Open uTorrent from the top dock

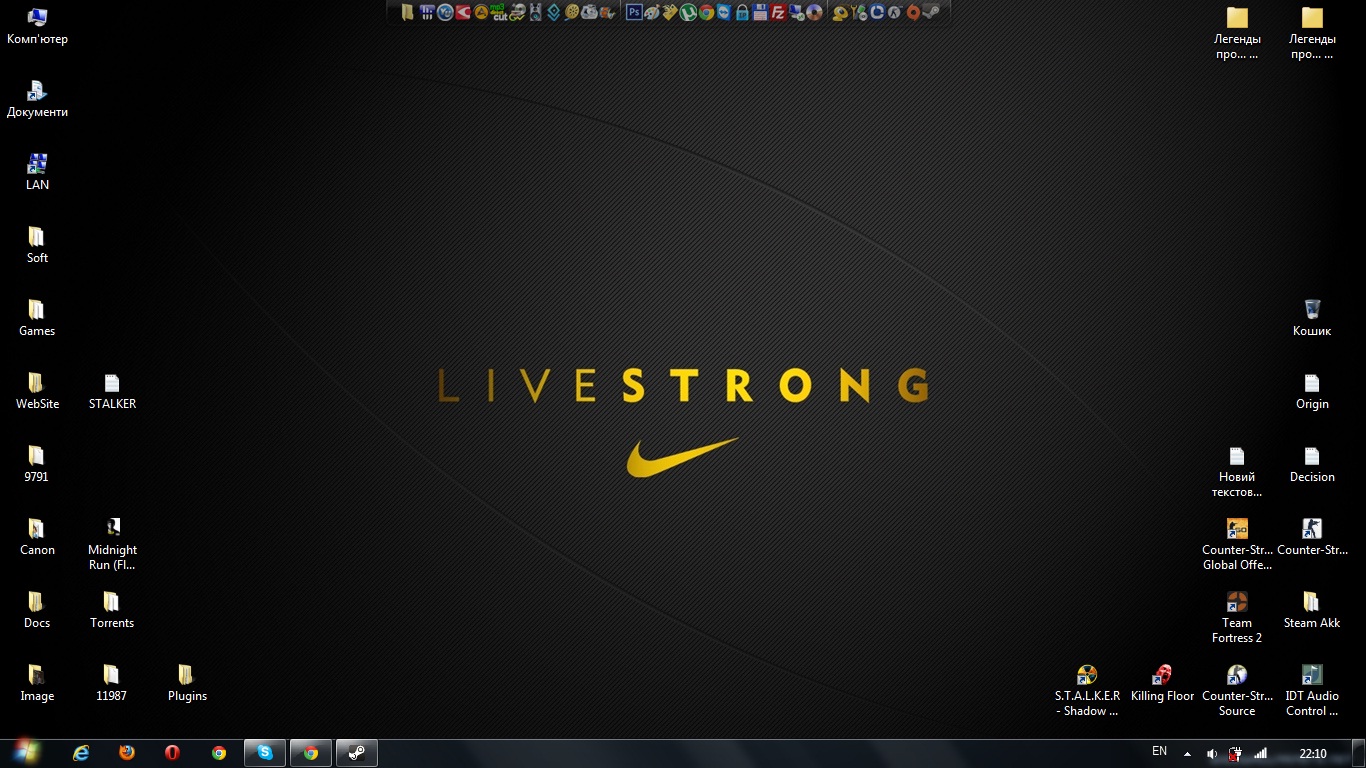coord(688,12)
